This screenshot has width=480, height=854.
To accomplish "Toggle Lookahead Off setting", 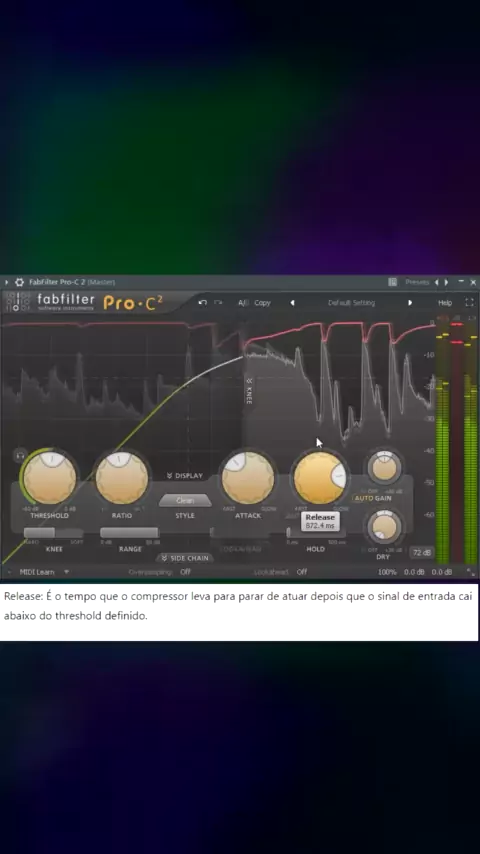I will (x=302, y=572).
